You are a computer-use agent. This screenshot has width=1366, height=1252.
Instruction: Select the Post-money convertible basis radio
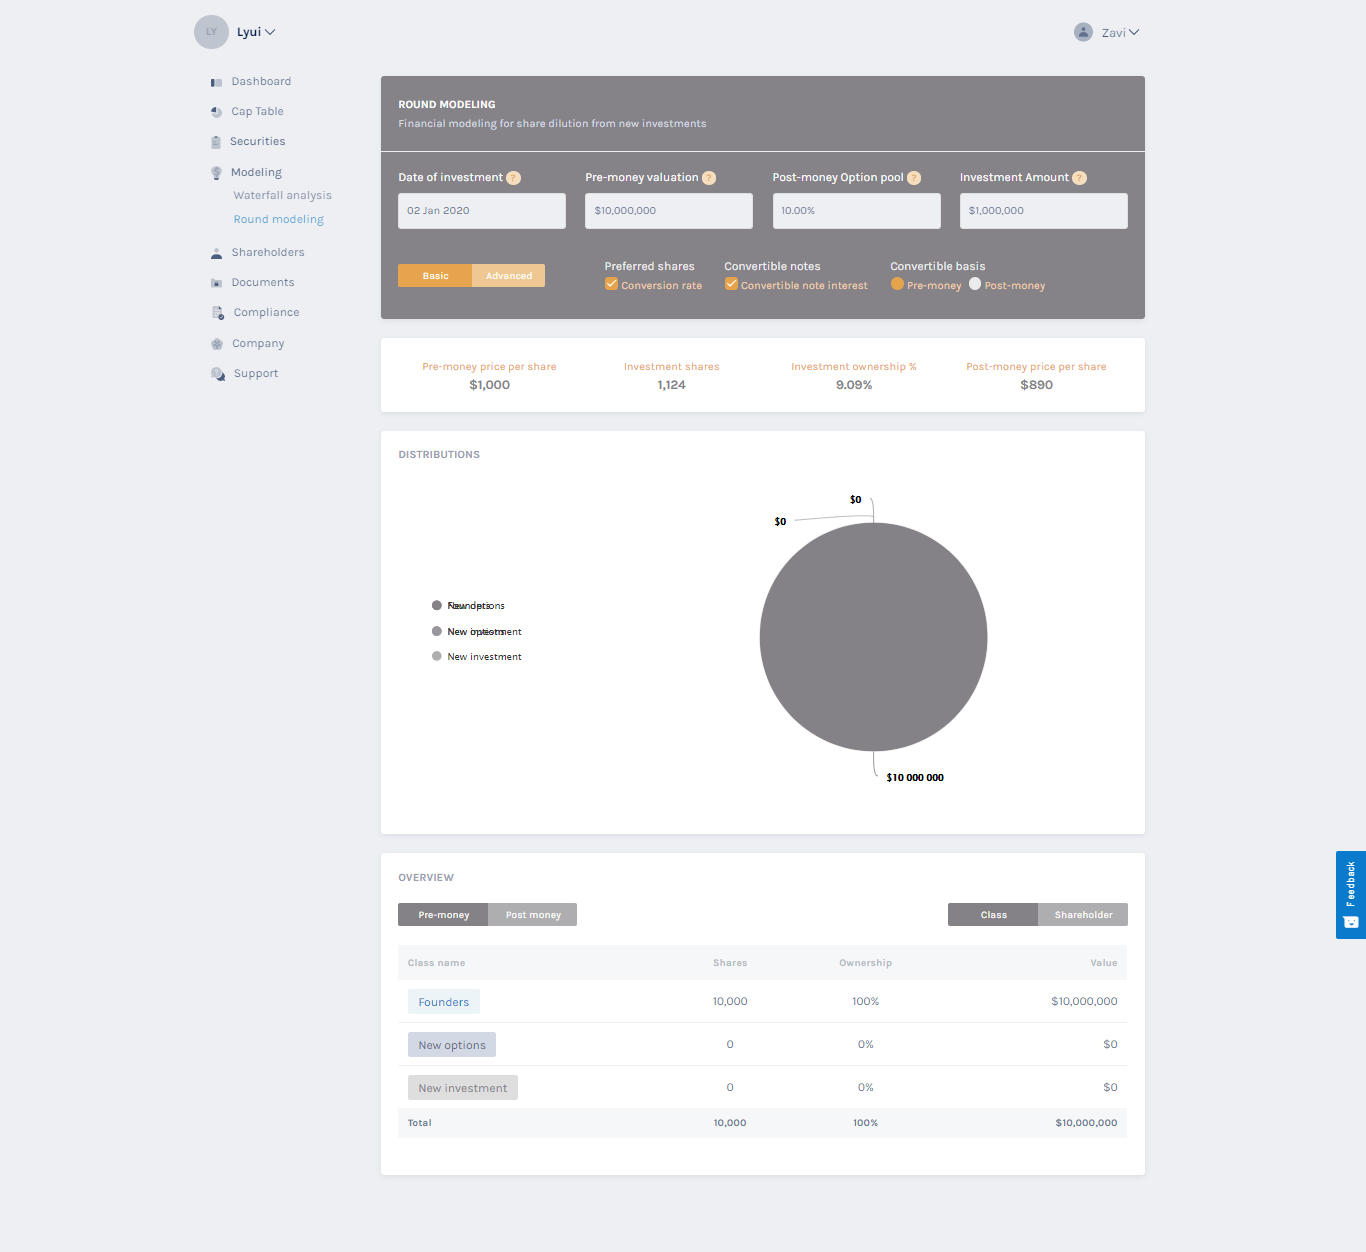point(975,284)
